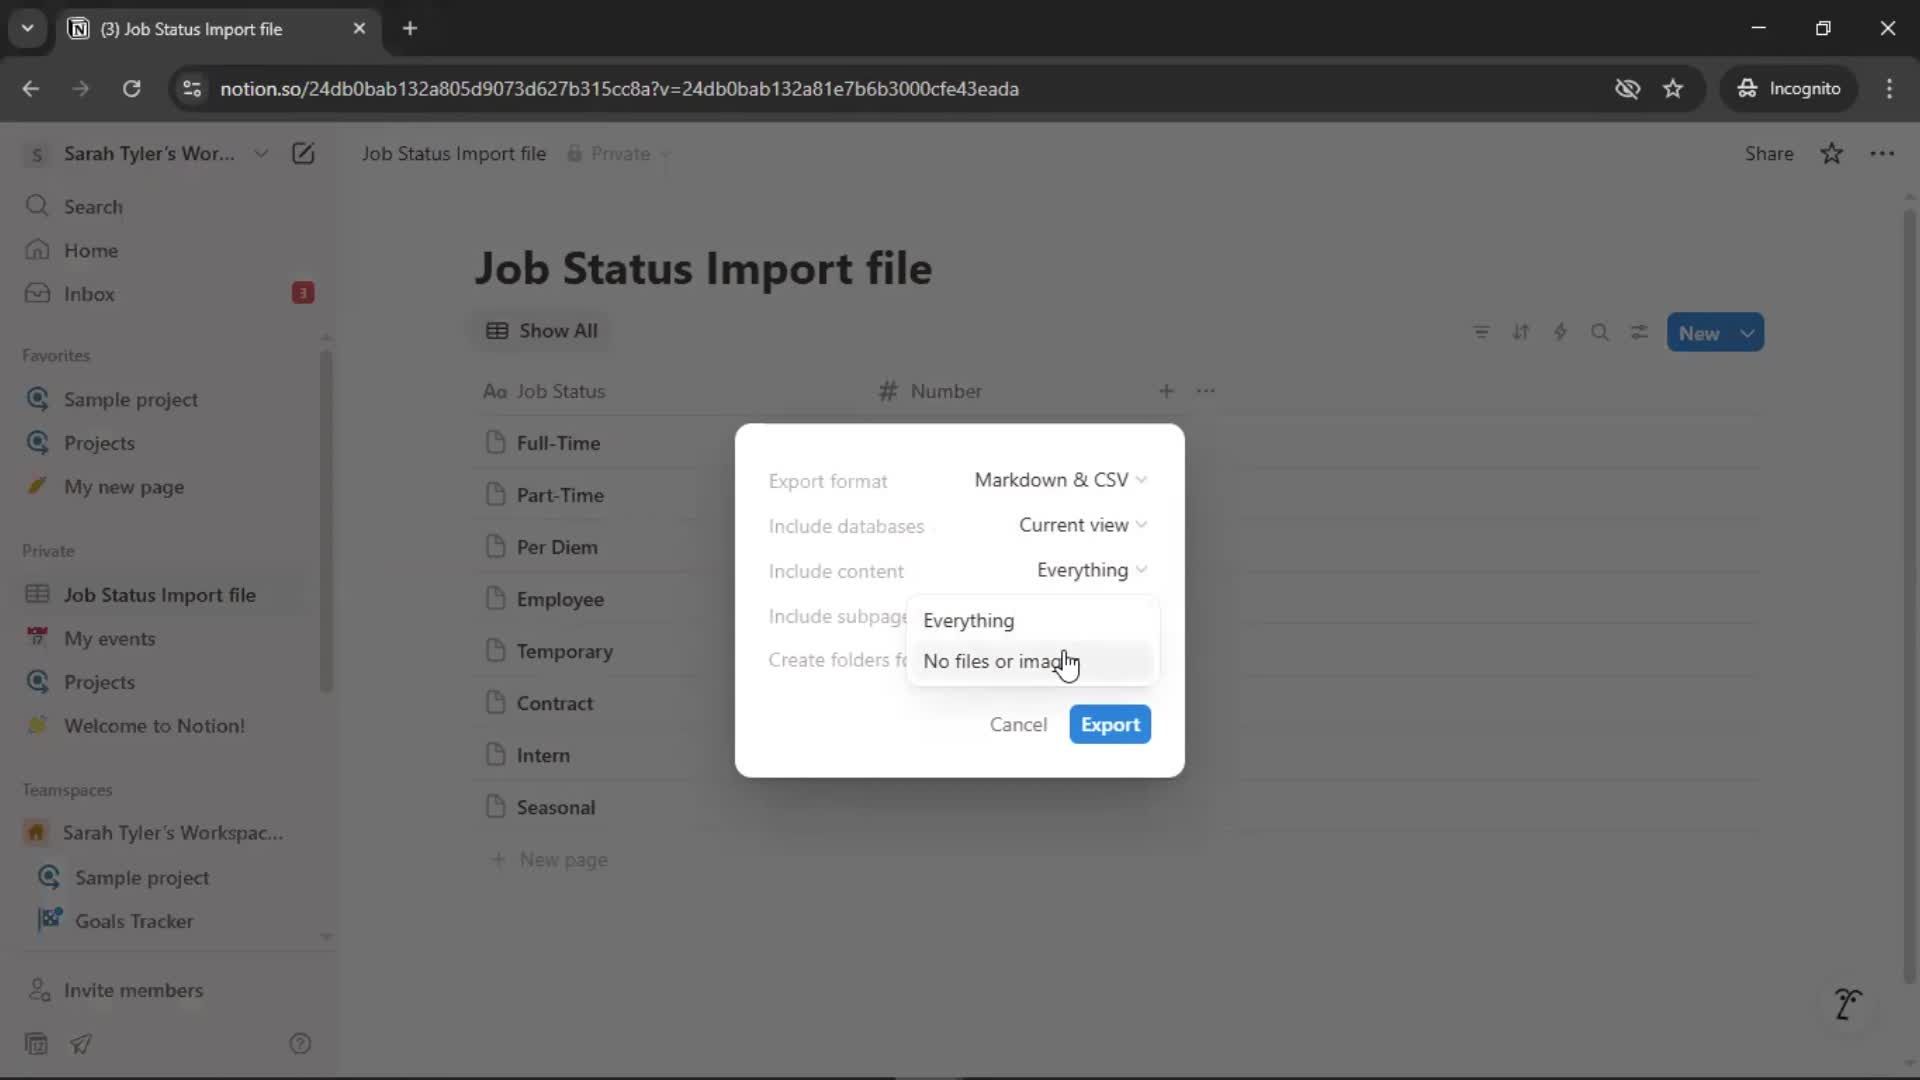Favorite this page with star icon
Screen dimensions: 1920x1080
(x=1831, y=153)
